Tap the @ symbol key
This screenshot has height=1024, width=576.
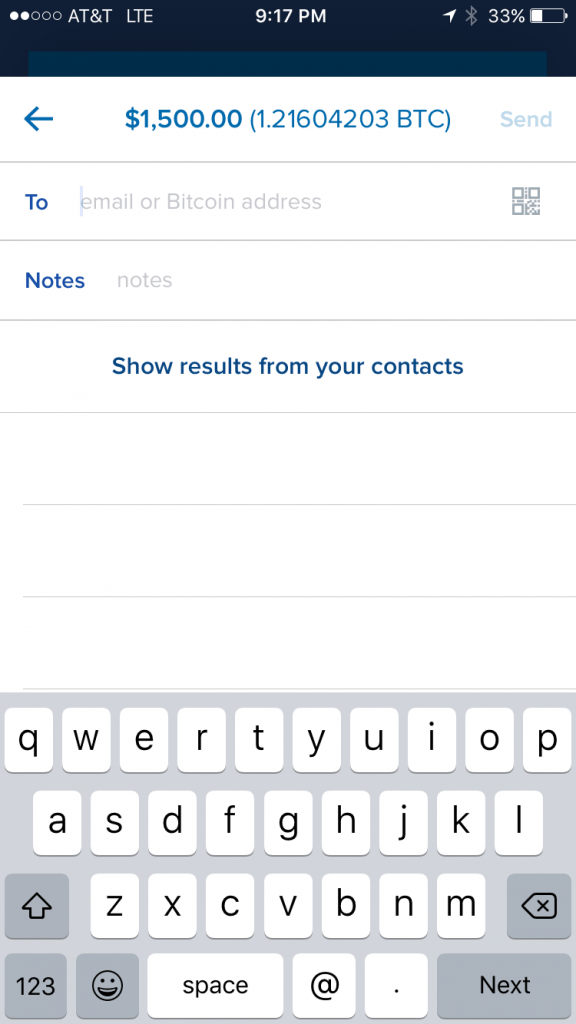[x=324, y=985]
